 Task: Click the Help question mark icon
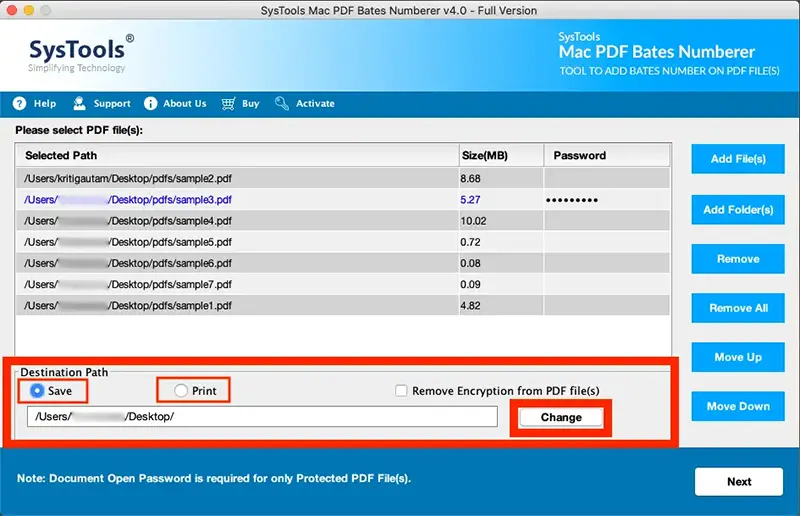pos(19,104)
